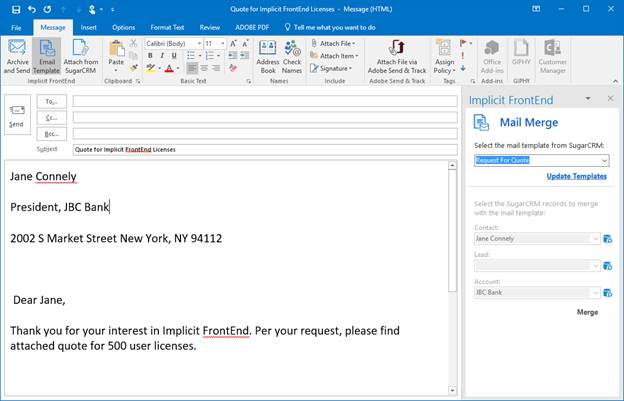
Task: Open Email Template from the ribbon
Action: 46,55
